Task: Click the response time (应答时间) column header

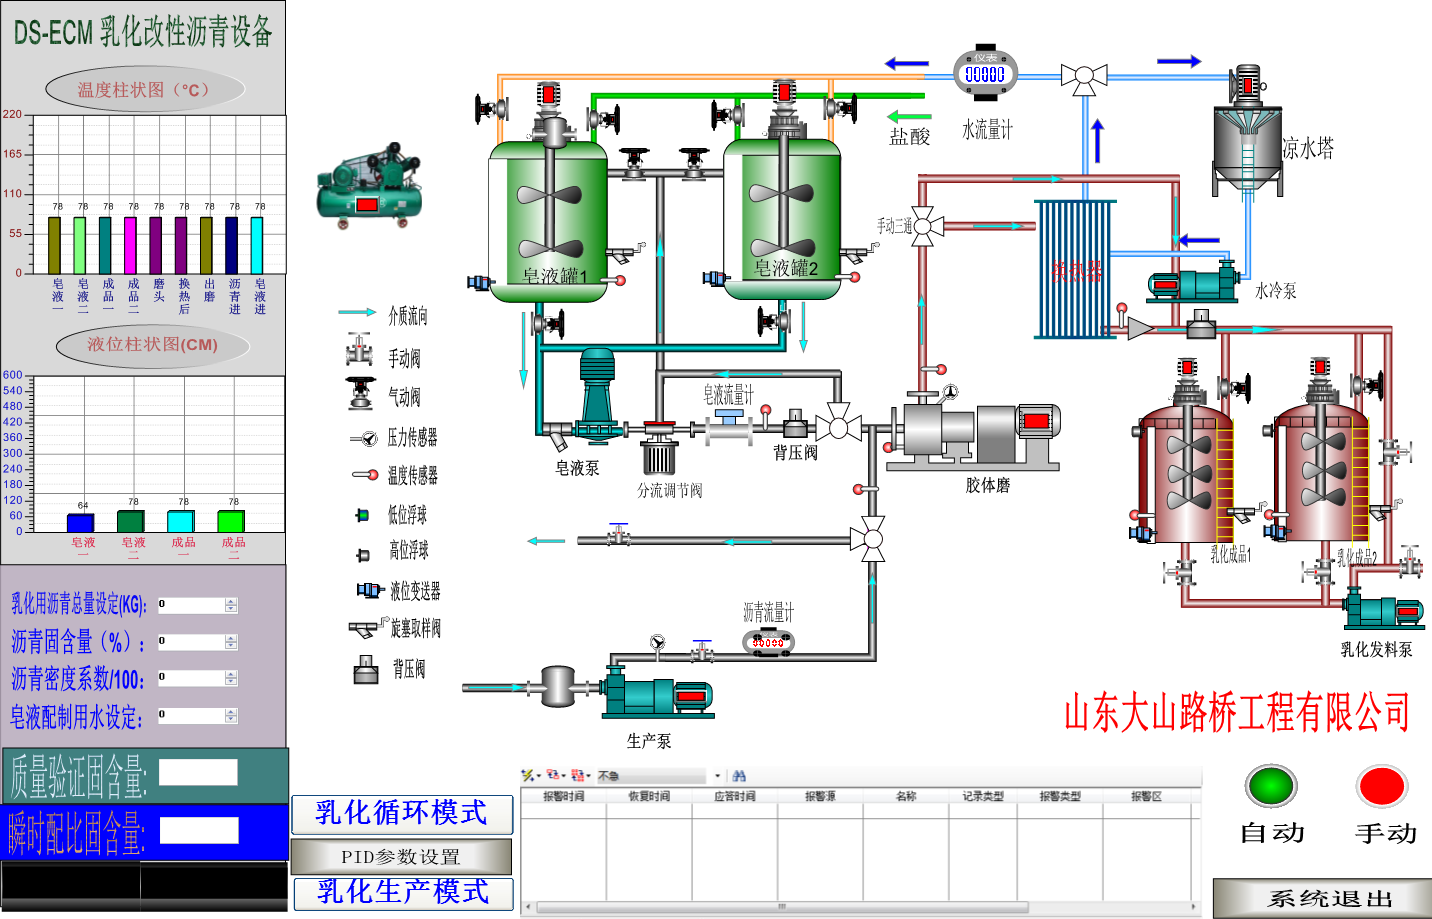Action: coord(735,797)
